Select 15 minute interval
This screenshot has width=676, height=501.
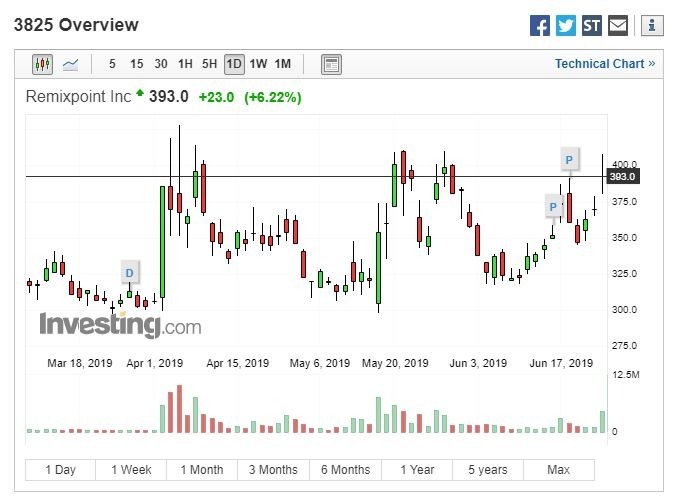coord(137,64)
